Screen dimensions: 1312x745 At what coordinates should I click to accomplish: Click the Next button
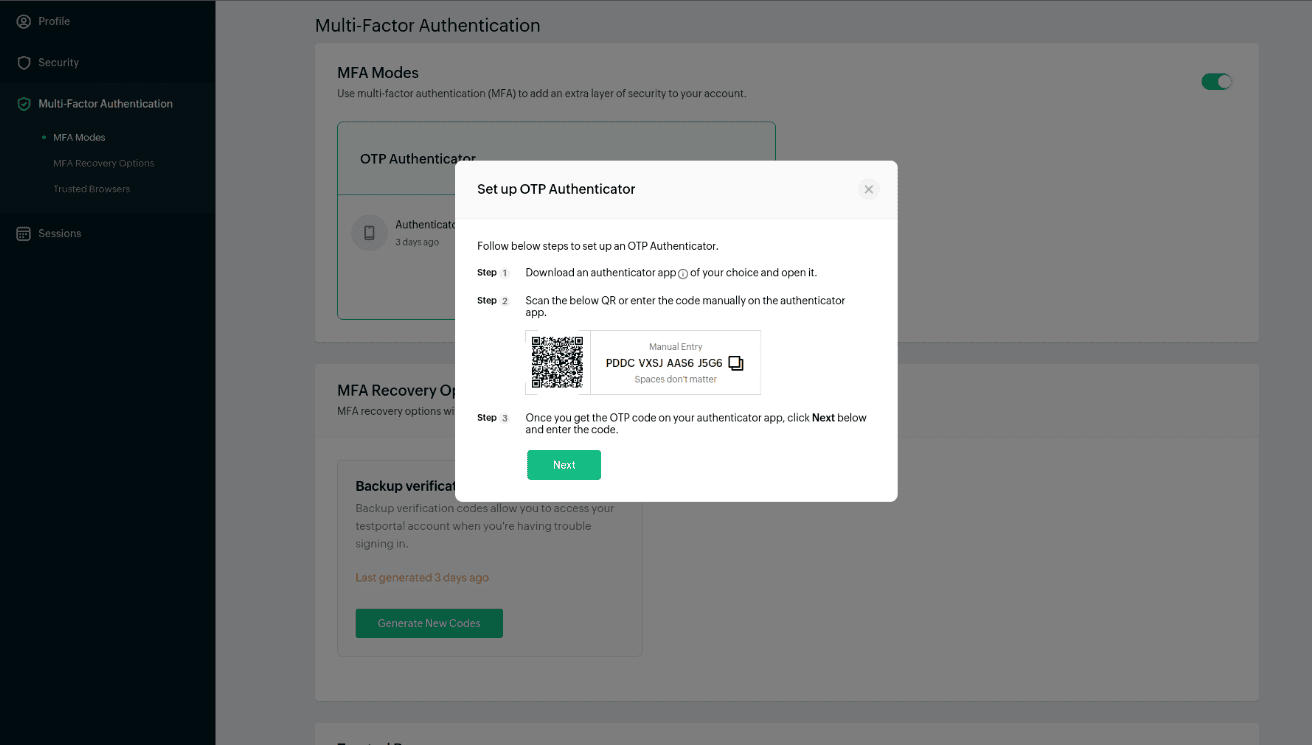(x=564, y=465)
